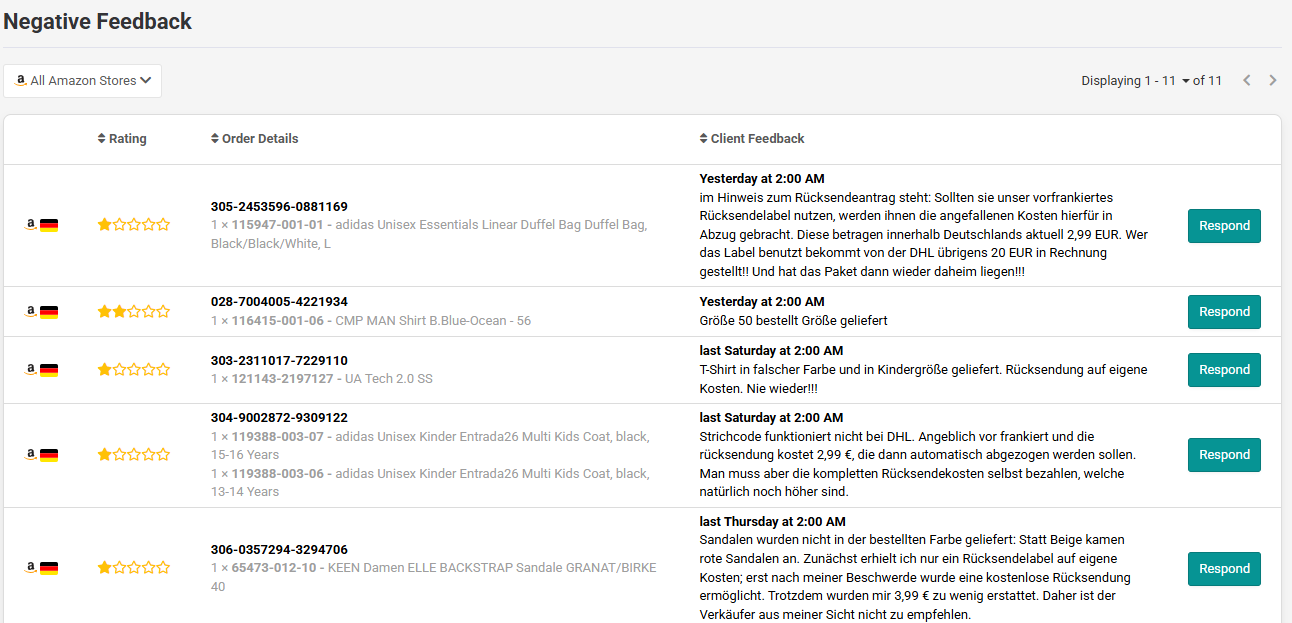Image resolution: width=1292 pixels, height=623 pixels.
Task: Go to next page arrow
Action: click(x=1273, y=81)
